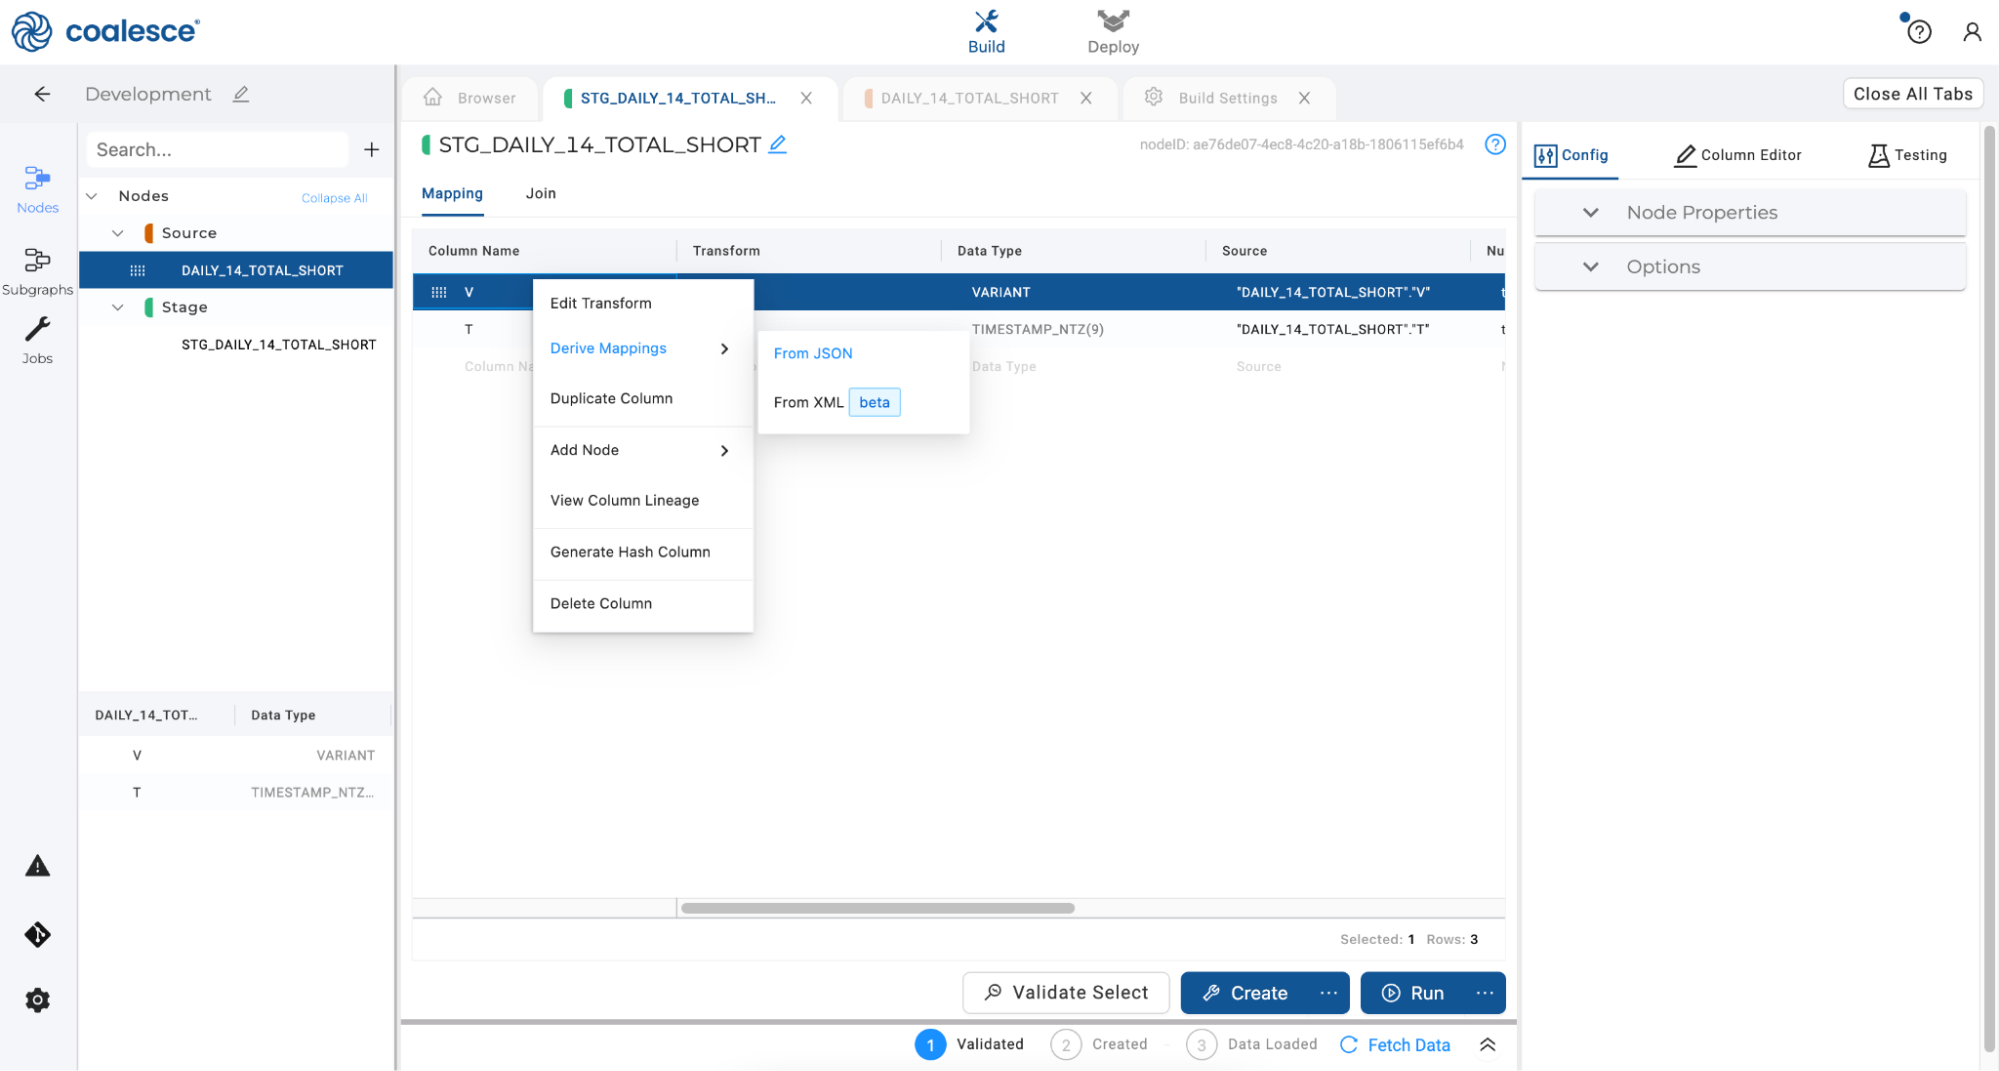Open the Column Editor tab

(x=1738, y=155)
